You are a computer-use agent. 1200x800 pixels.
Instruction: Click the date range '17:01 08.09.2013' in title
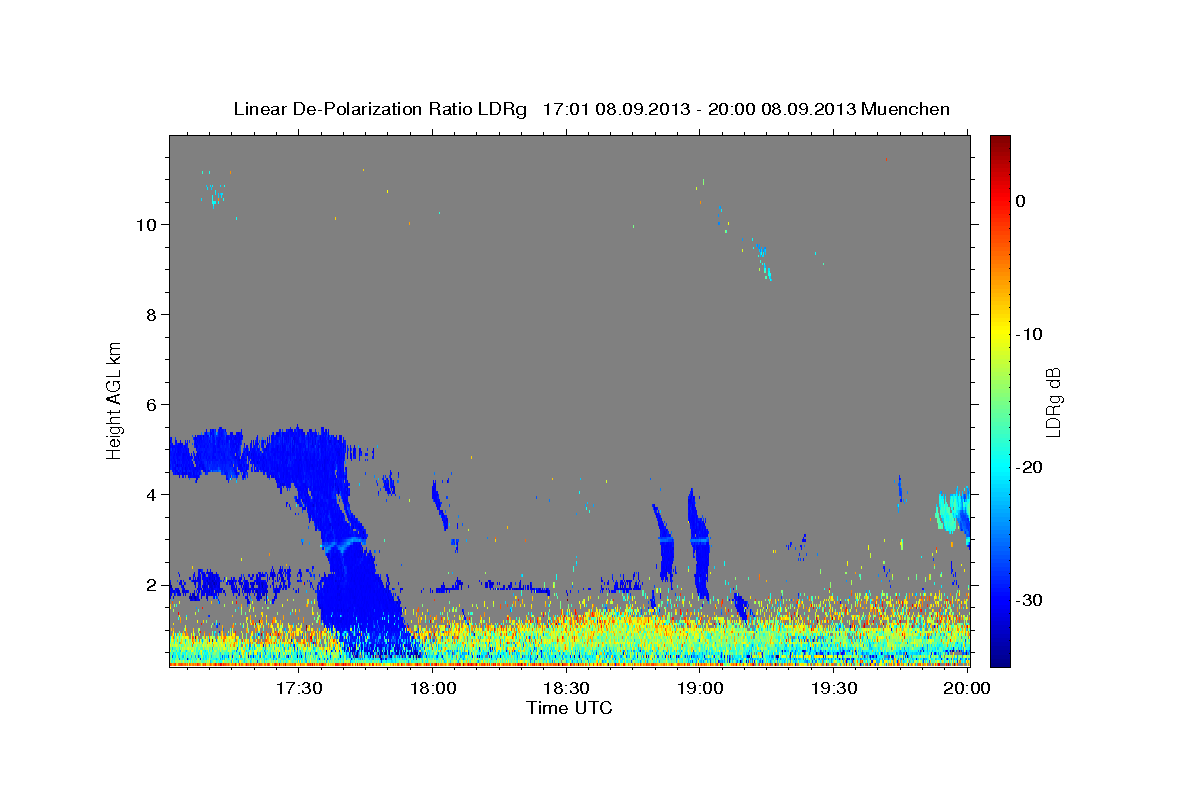tap(614, 109)
